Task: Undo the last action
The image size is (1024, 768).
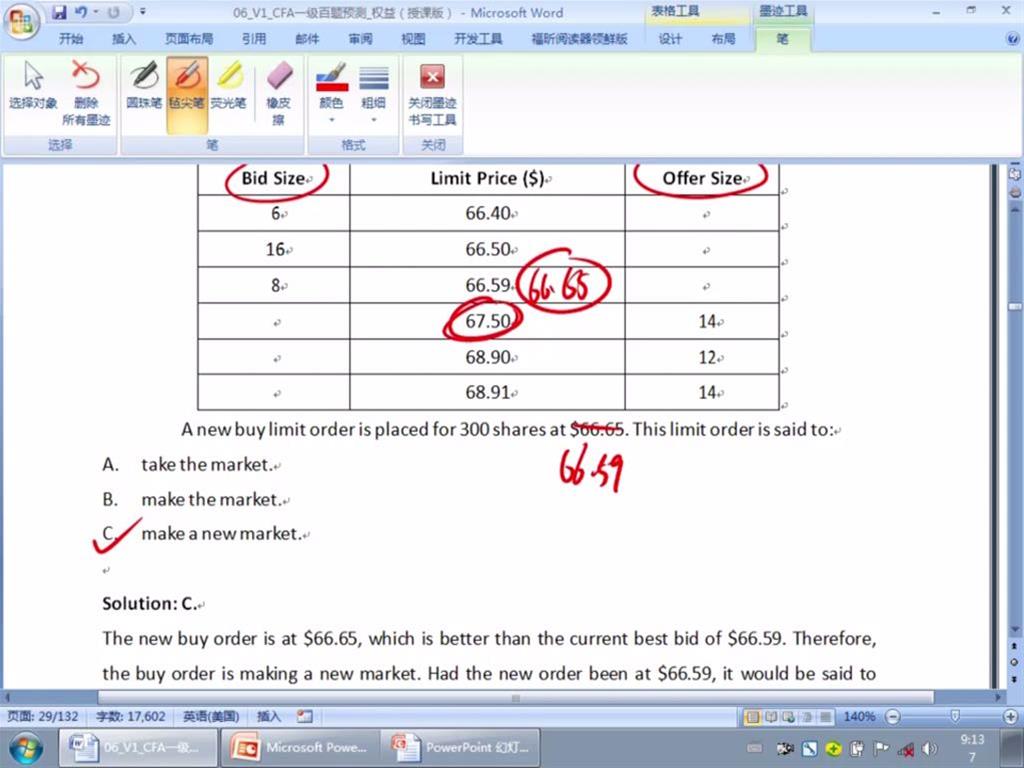Action: pyautogui.click(x=81, y=12)
